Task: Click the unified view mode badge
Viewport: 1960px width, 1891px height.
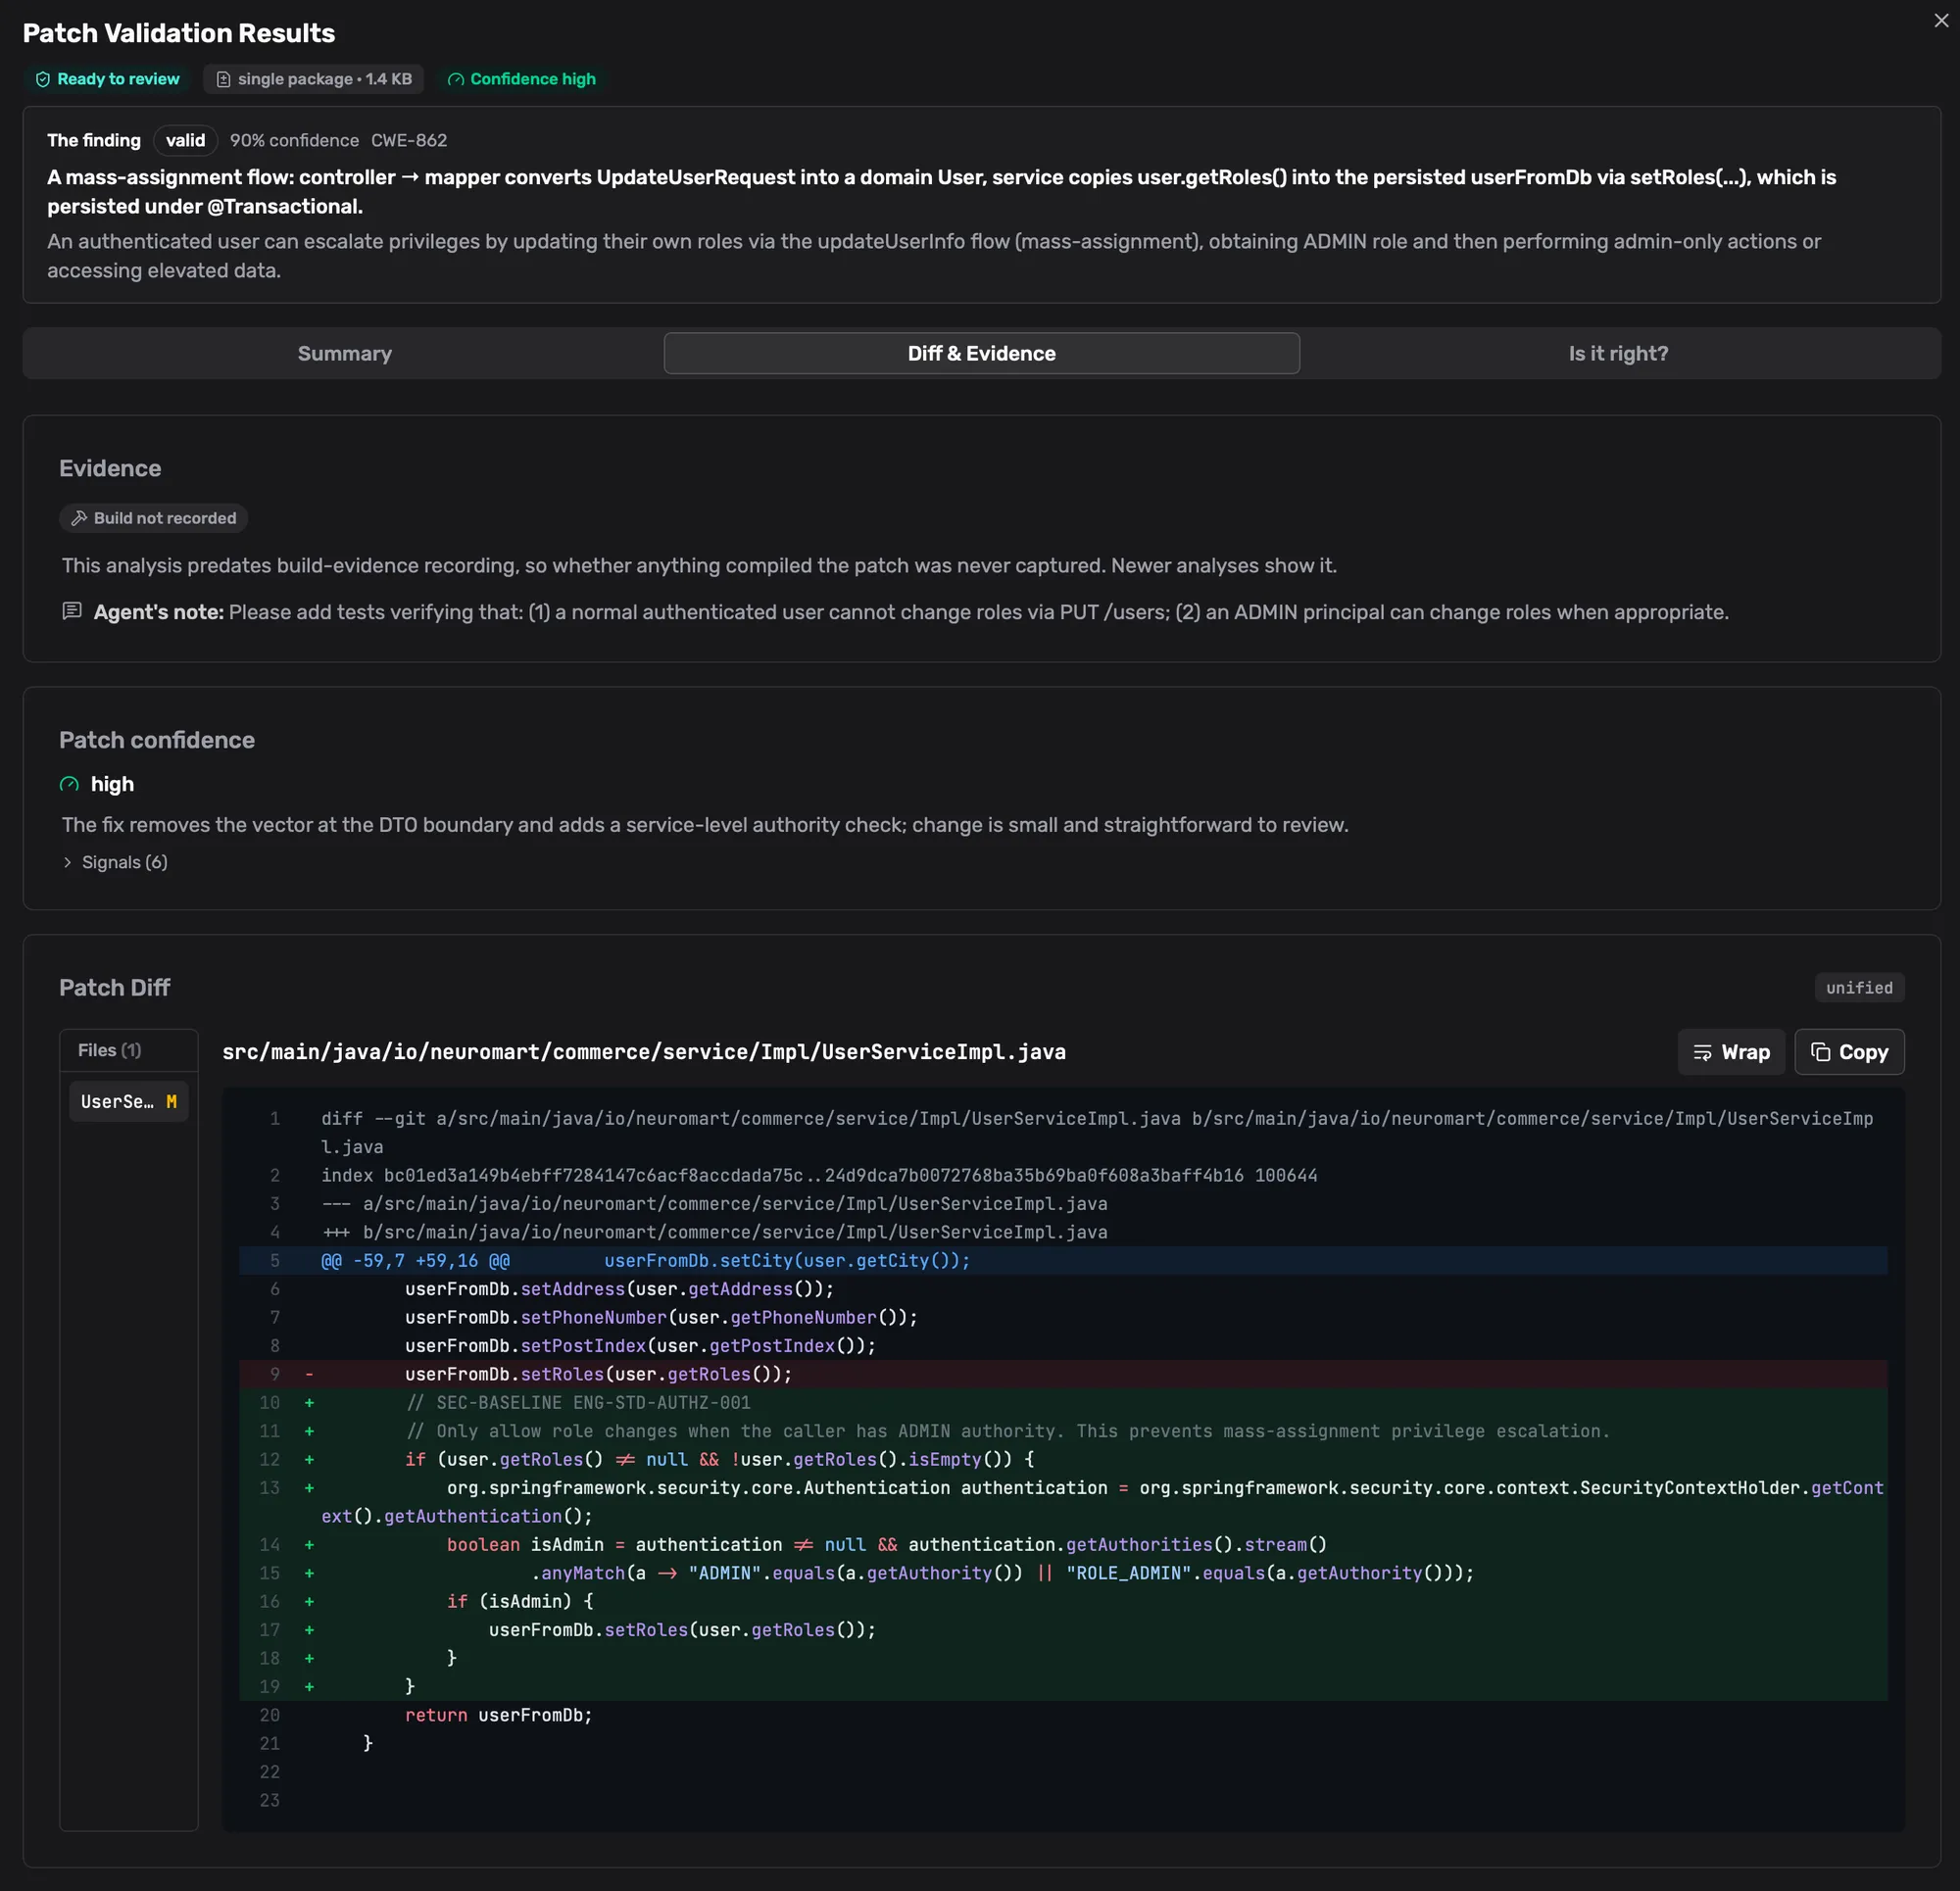Action: (x=1859, y=988)
